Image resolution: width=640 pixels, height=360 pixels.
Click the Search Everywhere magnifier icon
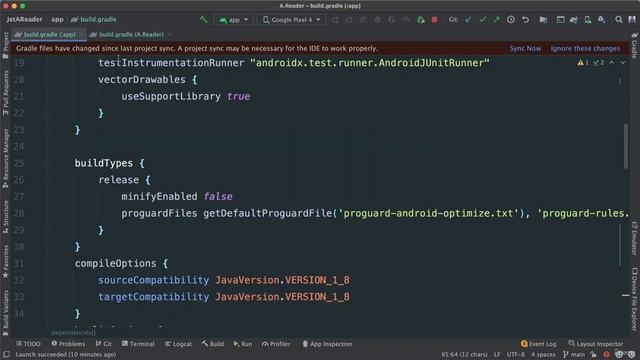(x=619, y=20)
